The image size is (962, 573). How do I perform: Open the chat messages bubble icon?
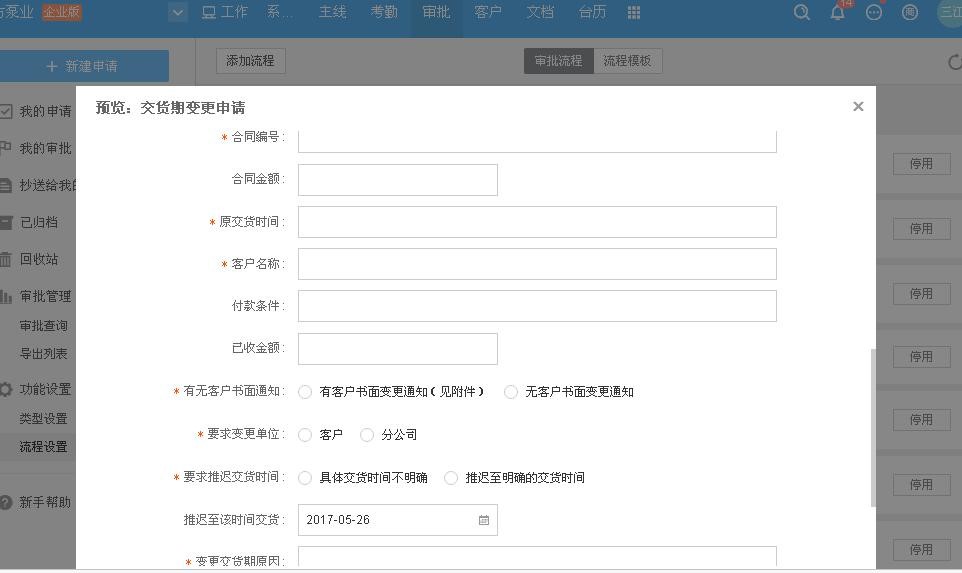[874, 12]
